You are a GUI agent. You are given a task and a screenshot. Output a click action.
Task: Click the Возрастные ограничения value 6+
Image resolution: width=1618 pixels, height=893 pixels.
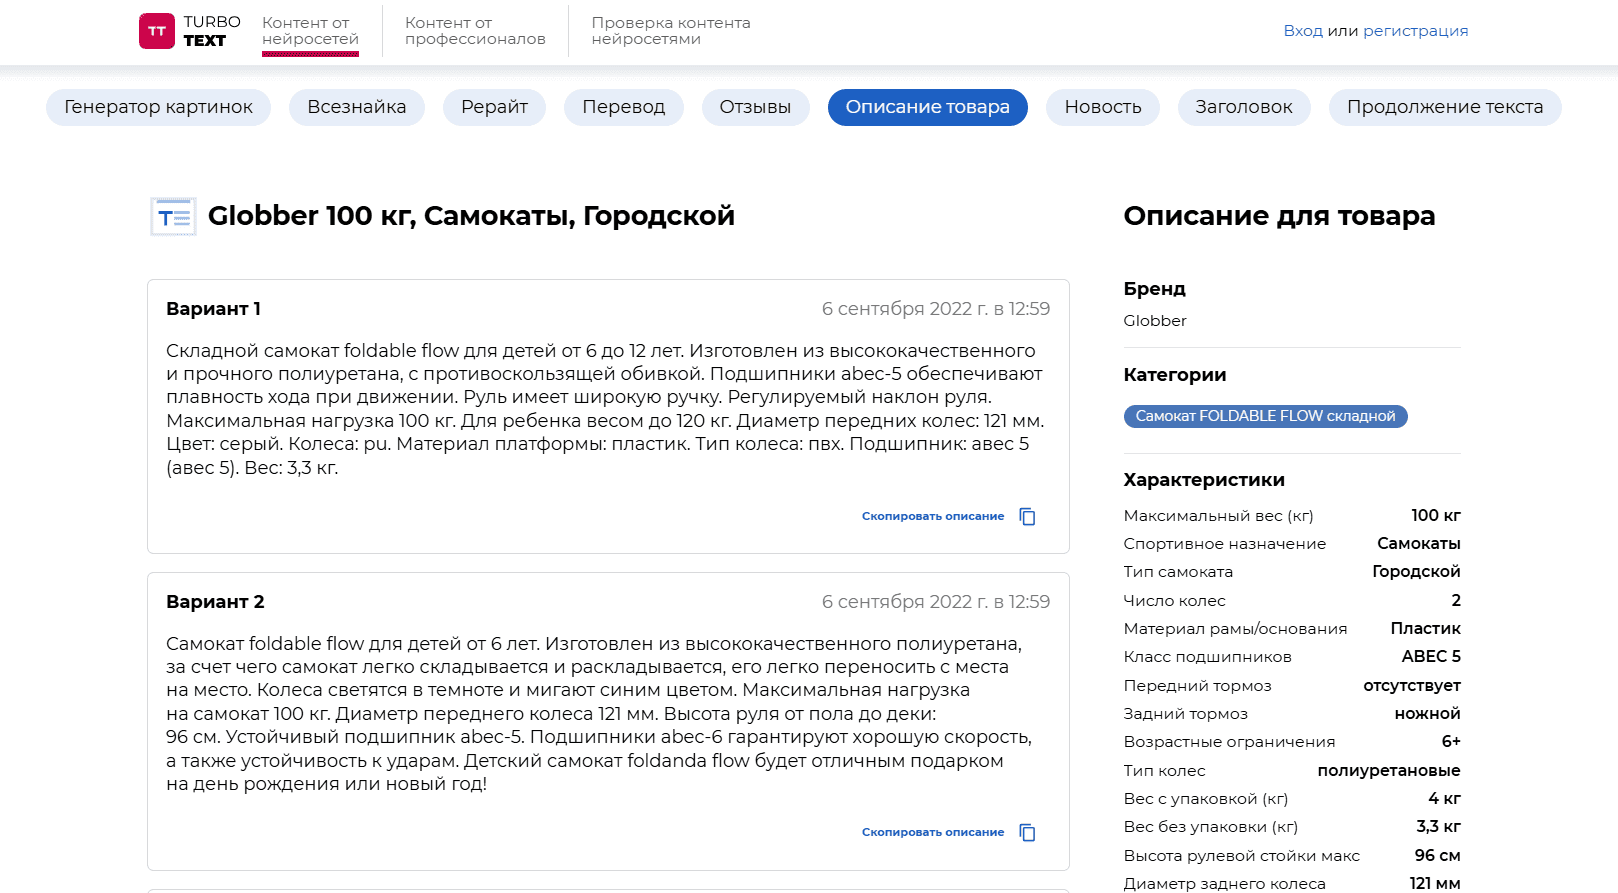(1451, 742)
